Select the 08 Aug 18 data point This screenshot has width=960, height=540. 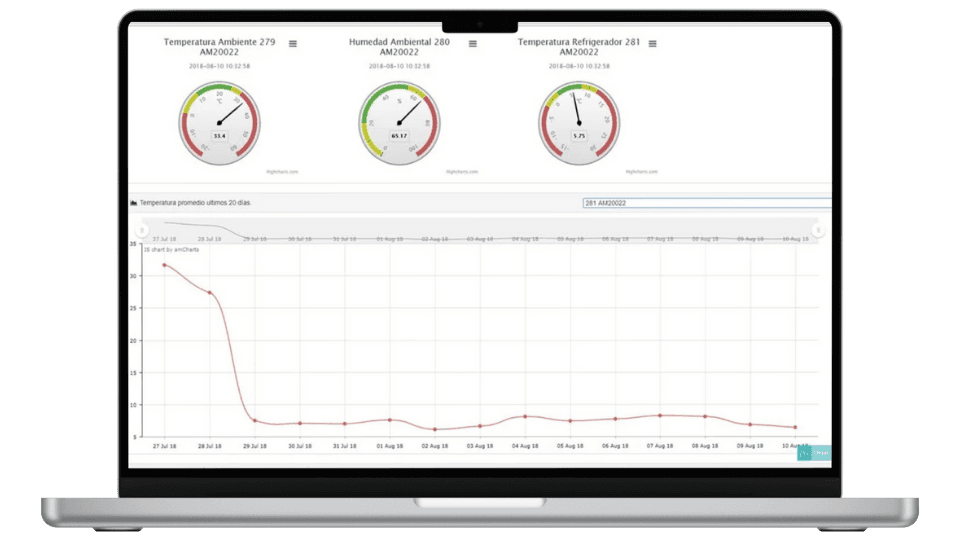pos(705,416)
